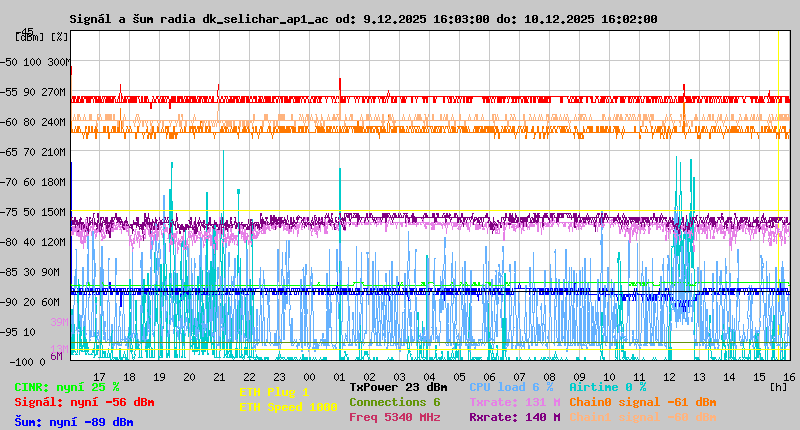
Task: Click the yellow vertical marker line near 16h
Action: (x=778, y=200)
